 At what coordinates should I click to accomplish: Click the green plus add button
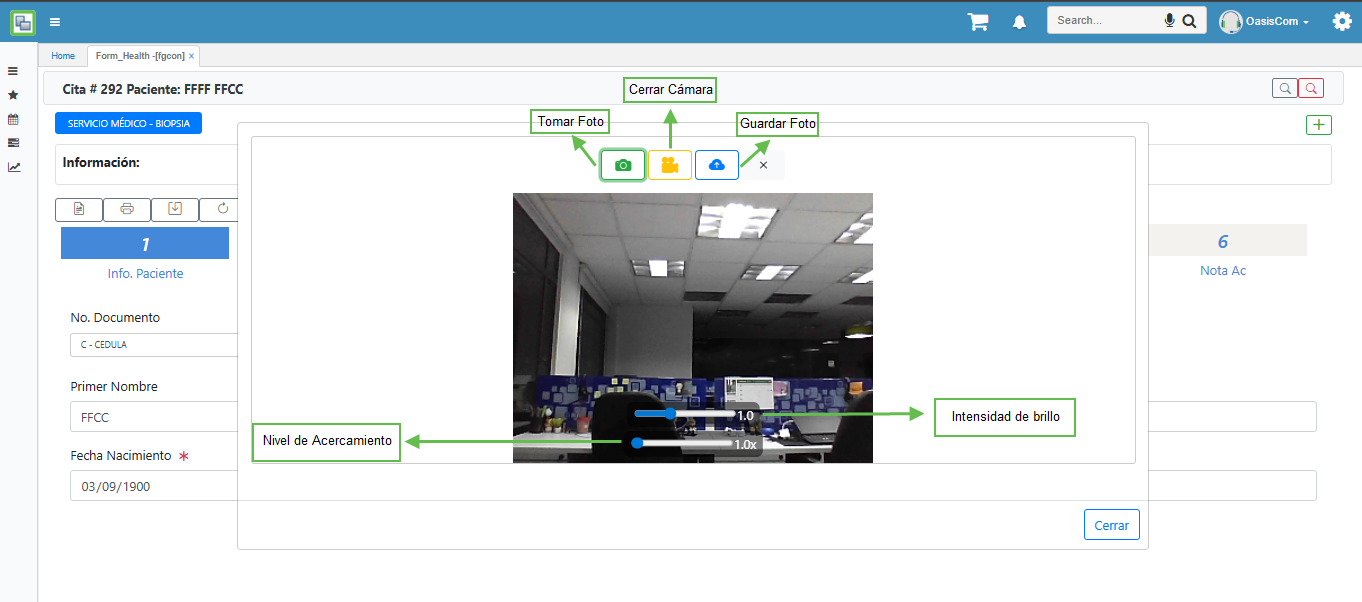[1318, 125]
